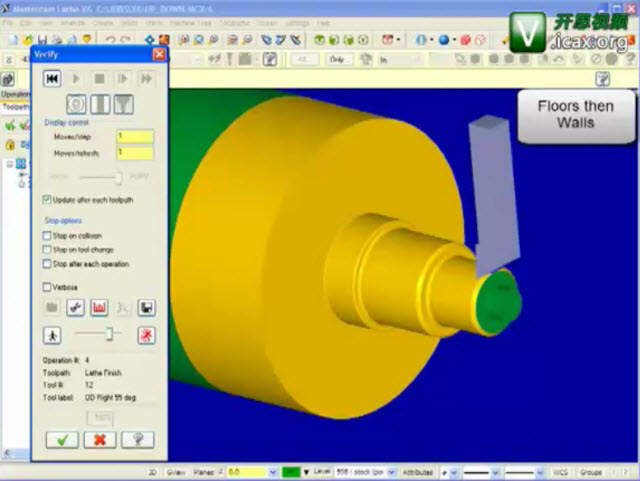Open the point style dropdown

point(454,472)
